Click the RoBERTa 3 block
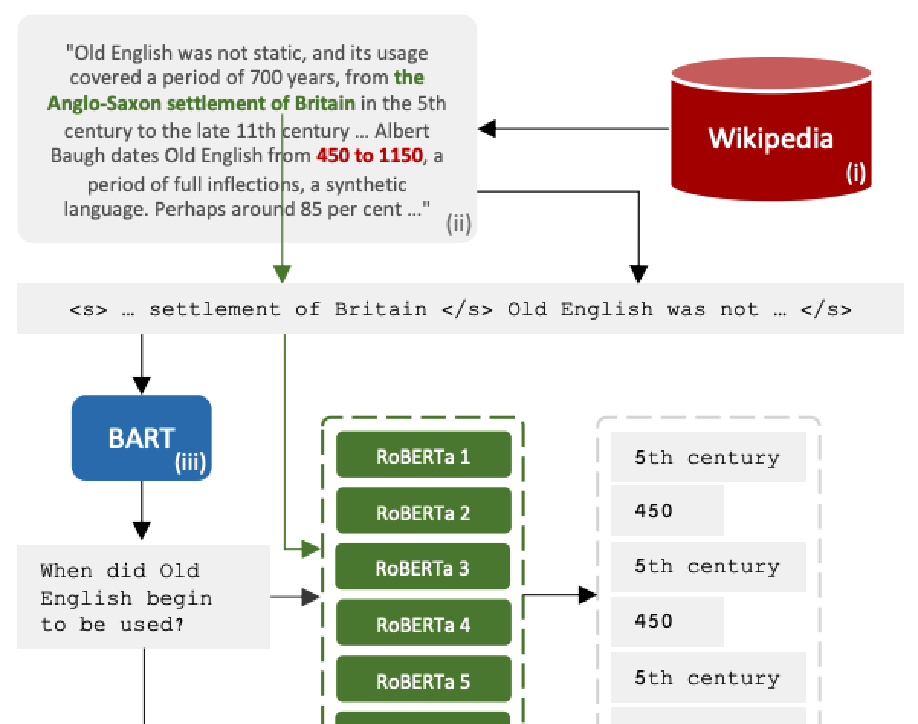 (423, 568)
